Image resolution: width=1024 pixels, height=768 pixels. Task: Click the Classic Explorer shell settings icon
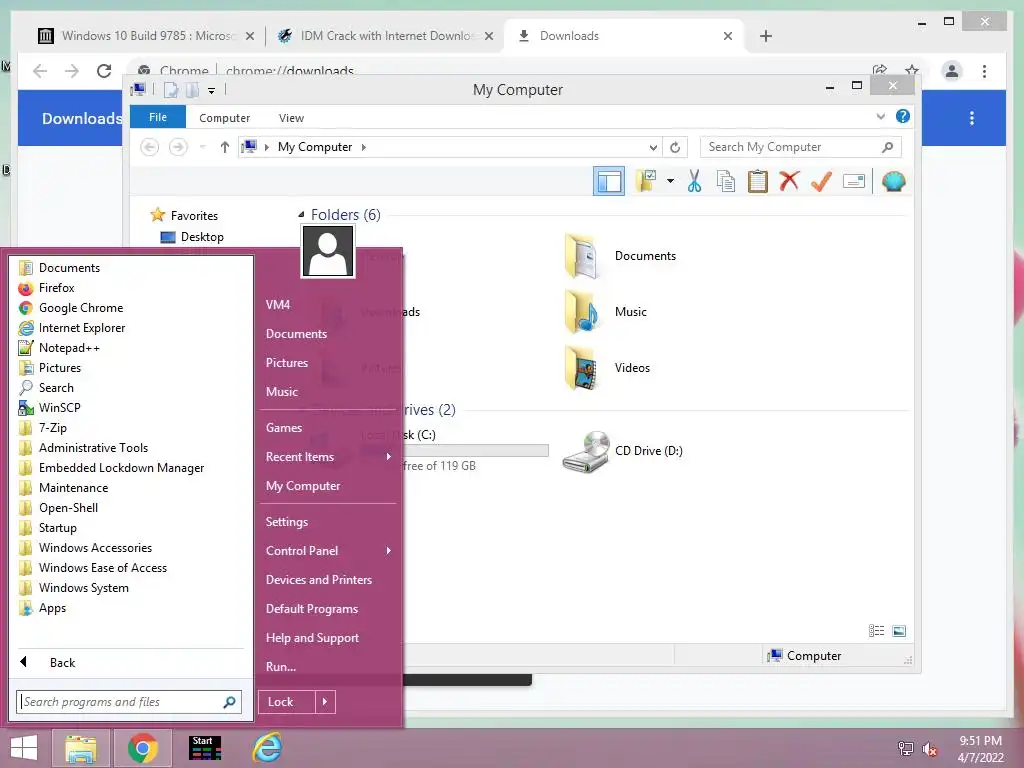coord(893,181)
